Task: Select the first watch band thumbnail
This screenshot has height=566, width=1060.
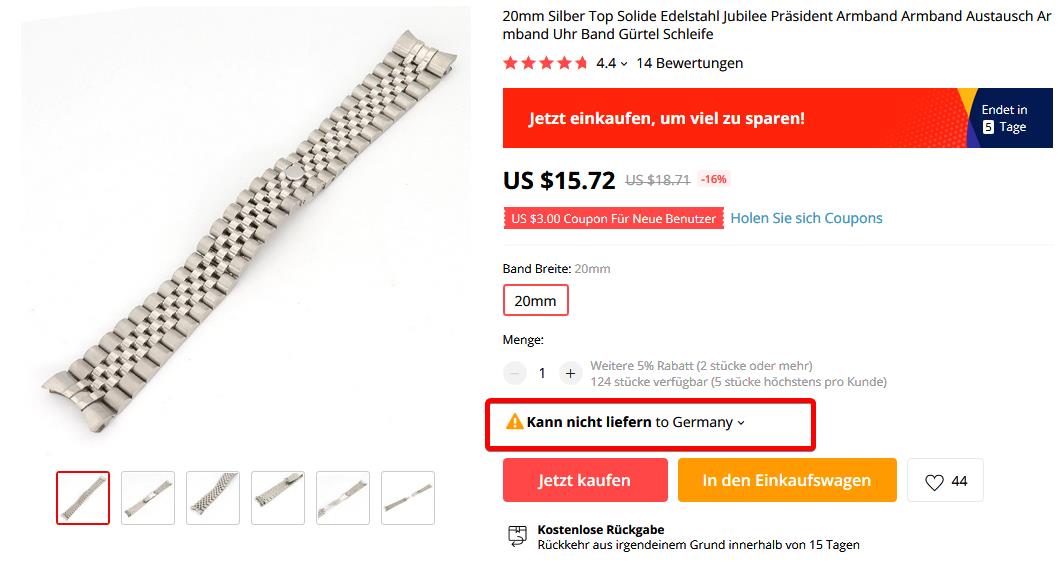Action: [83, 498]
